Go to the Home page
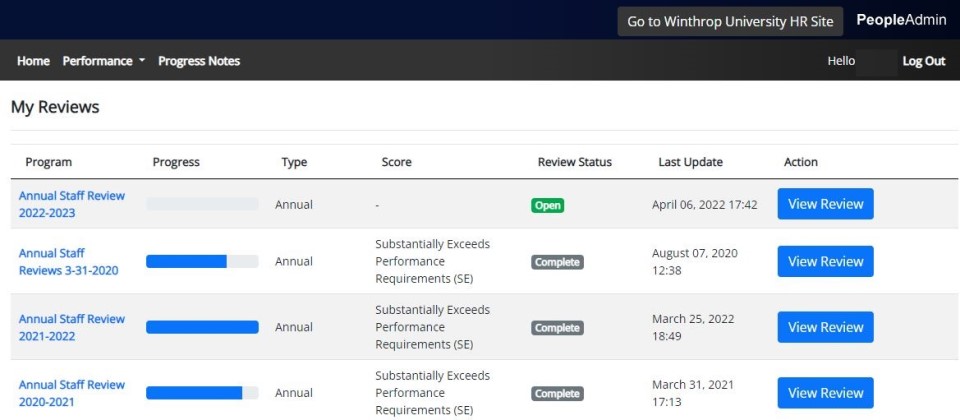 [33, 61]
